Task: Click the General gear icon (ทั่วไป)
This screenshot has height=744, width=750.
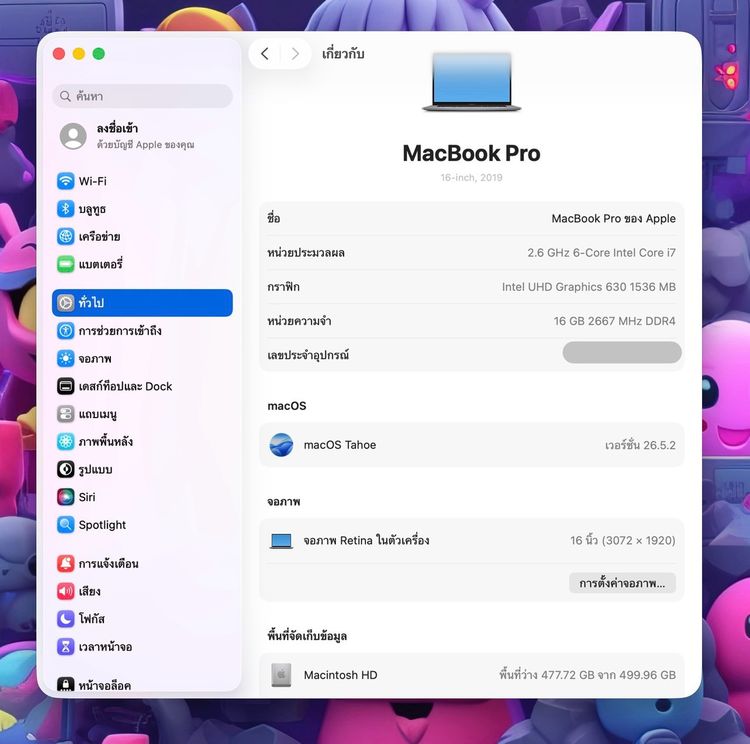Action: point(66,303)
